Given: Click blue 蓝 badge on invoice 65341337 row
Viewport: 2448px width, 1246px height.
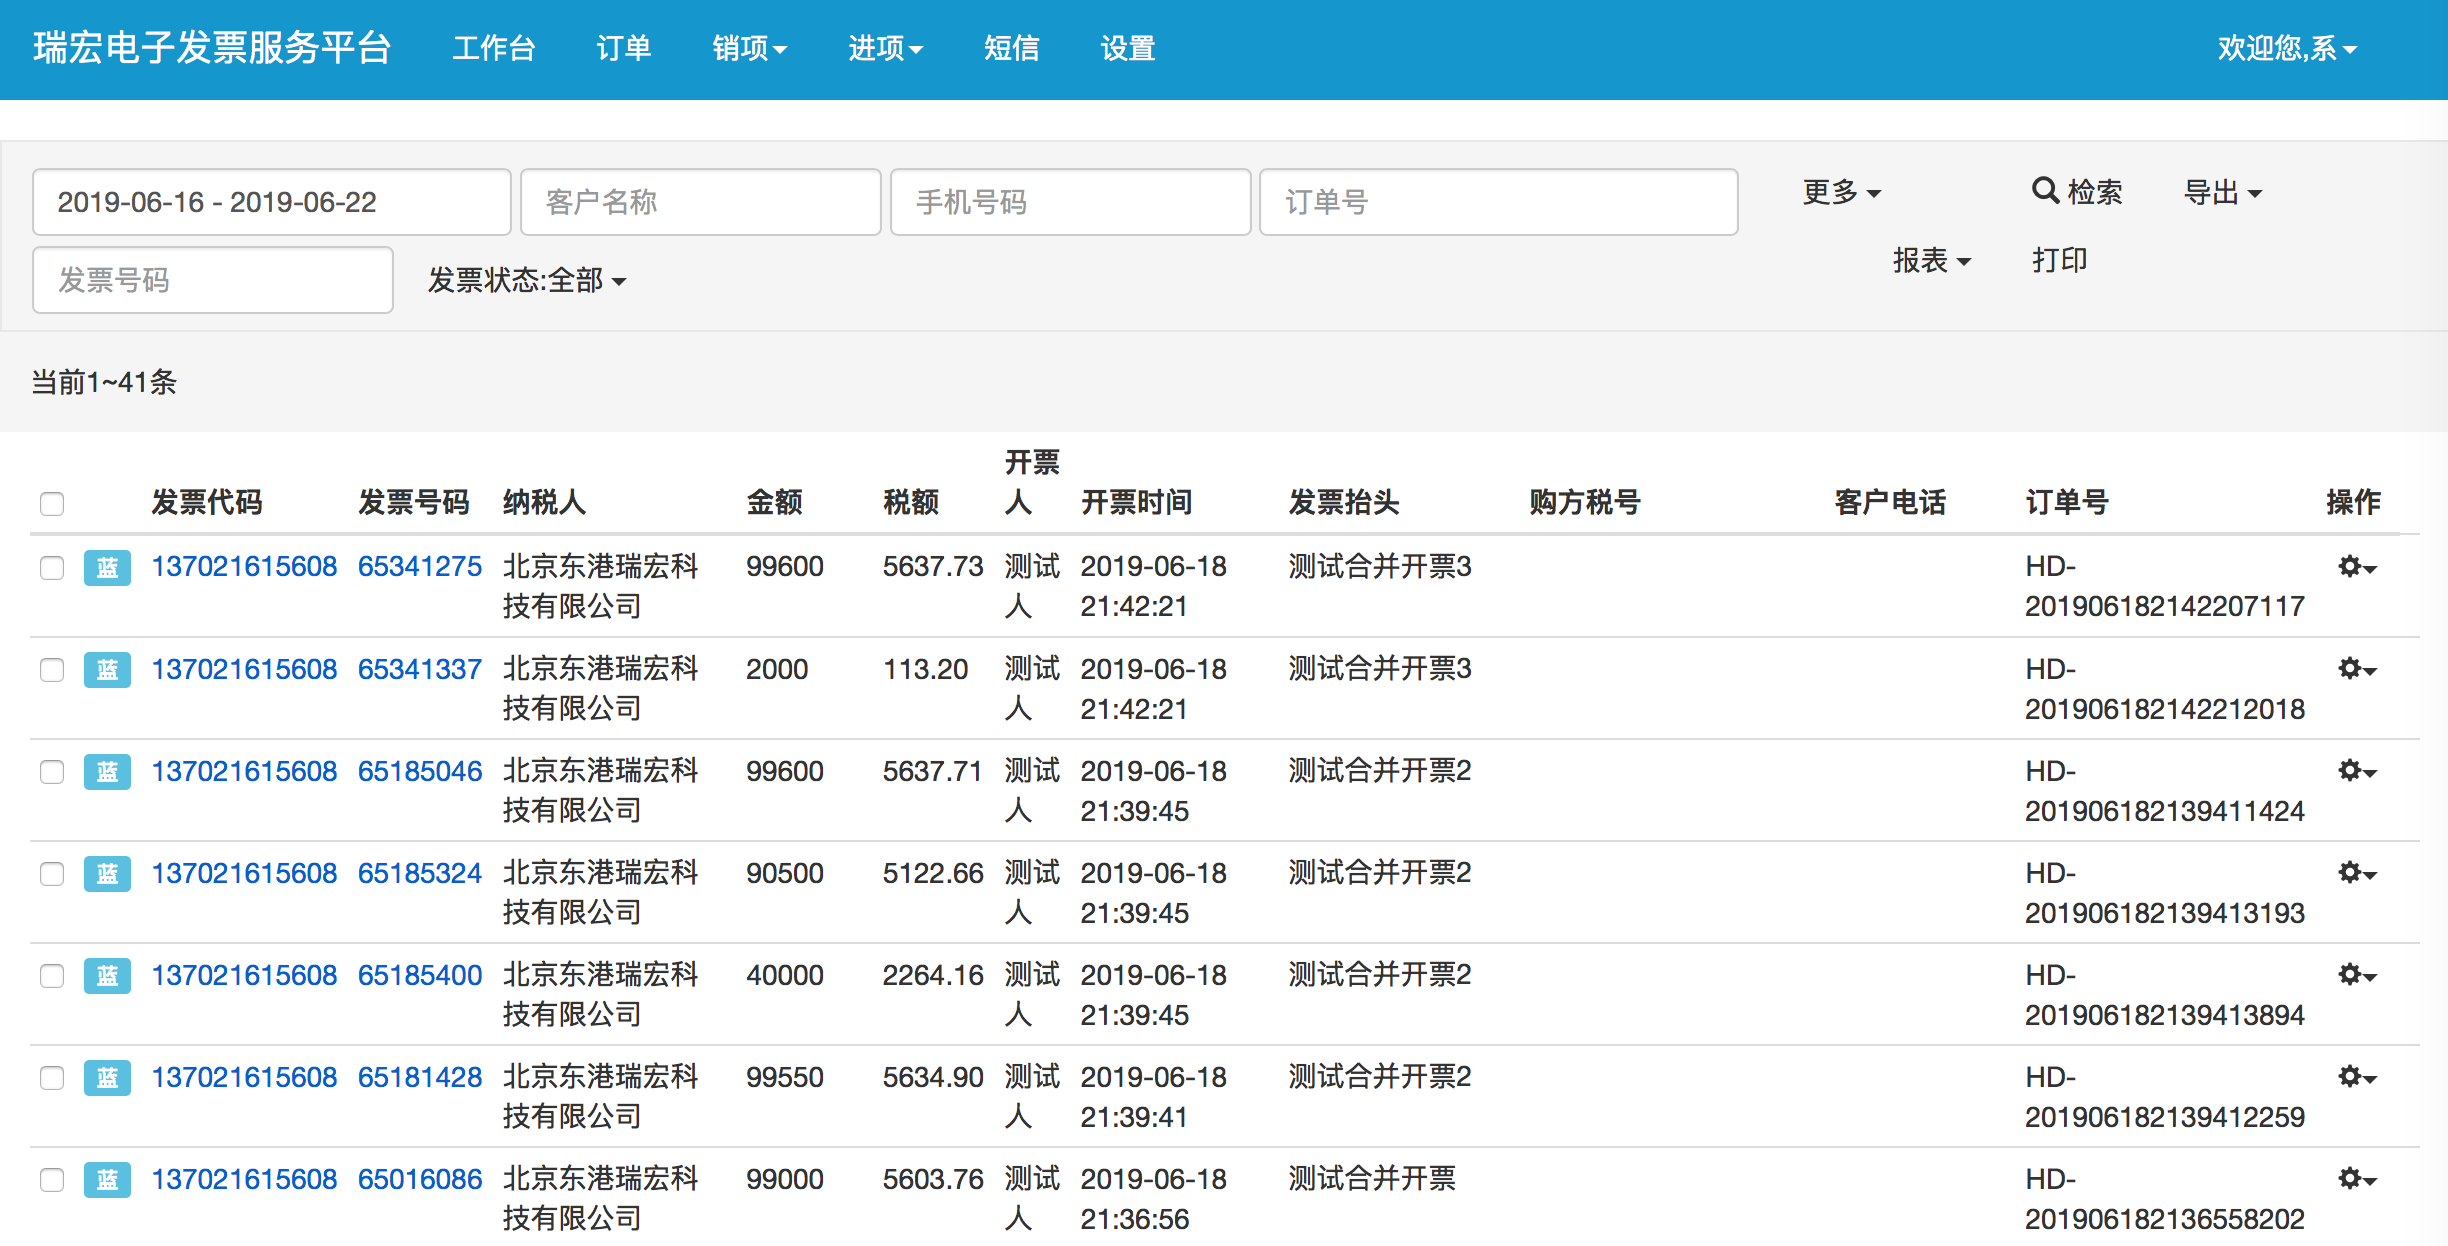Looking at the screenshot, I should (x=107, y=669).
